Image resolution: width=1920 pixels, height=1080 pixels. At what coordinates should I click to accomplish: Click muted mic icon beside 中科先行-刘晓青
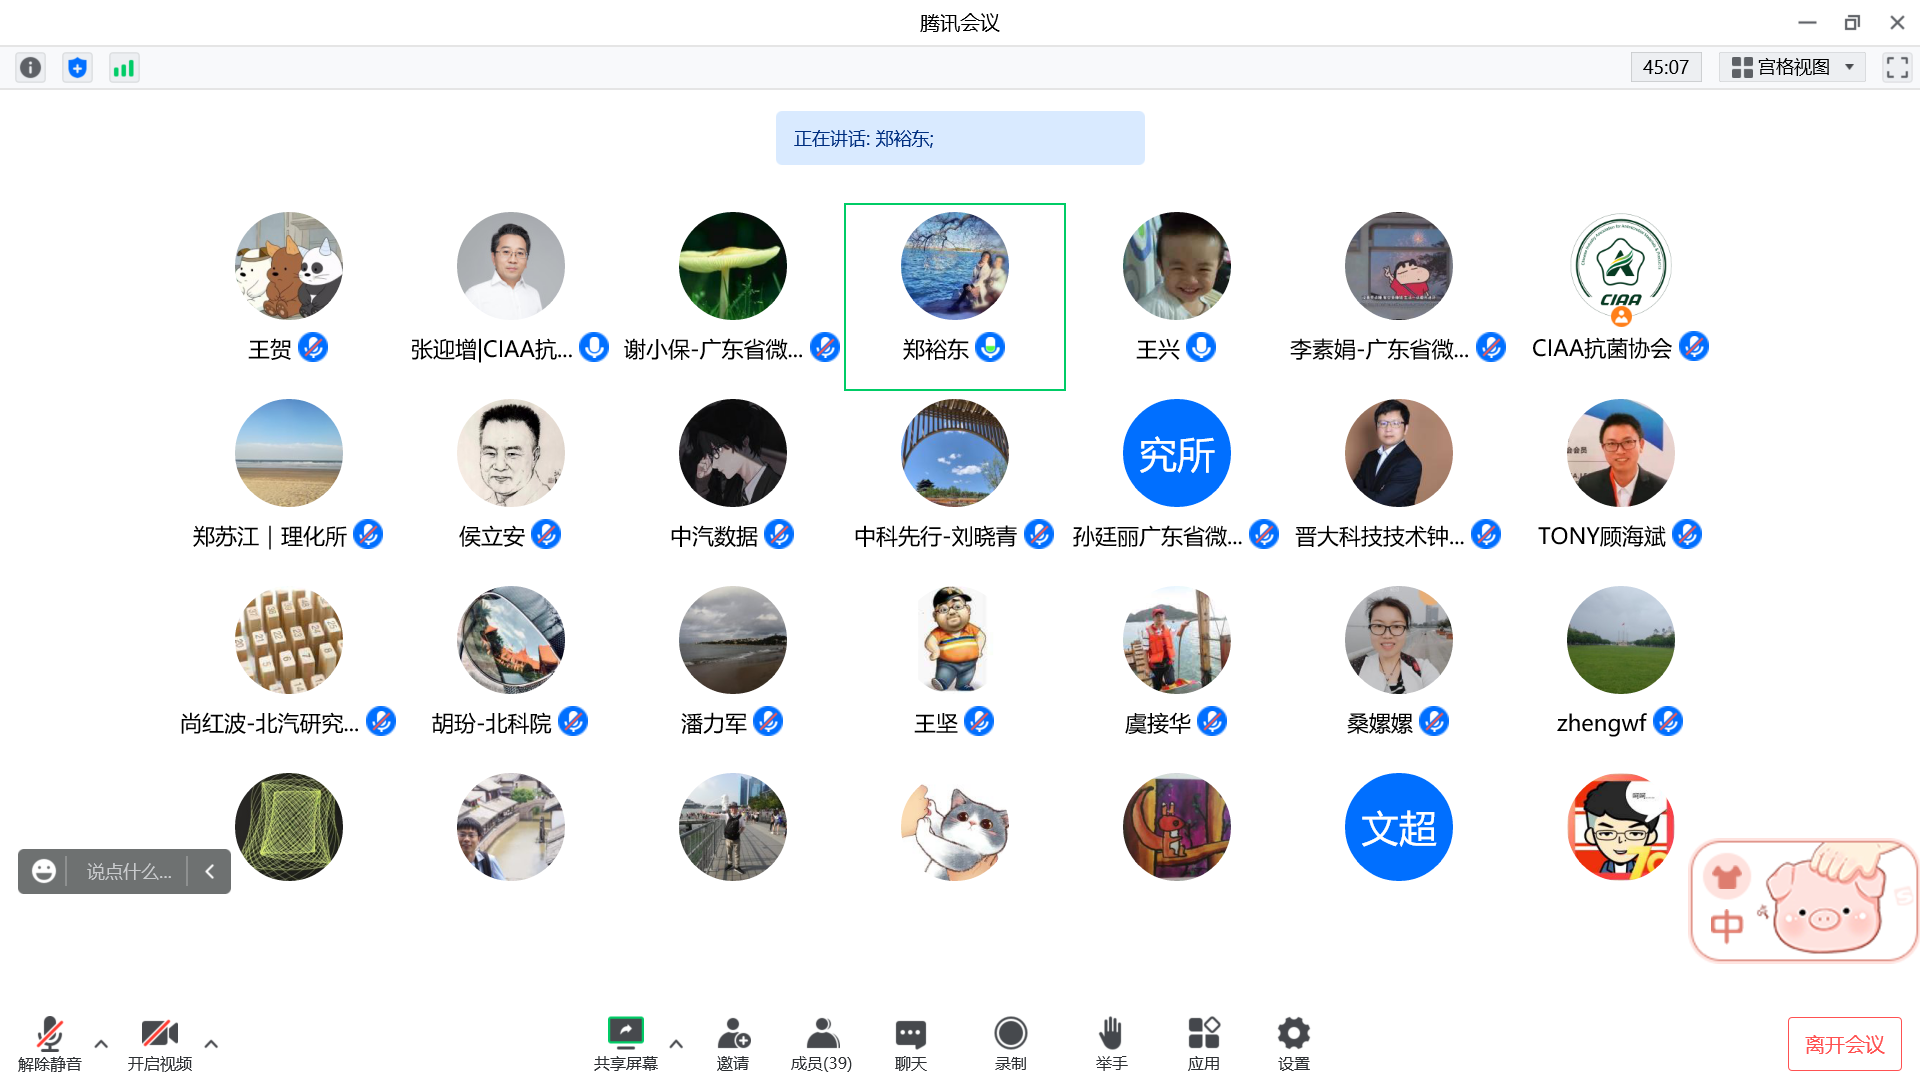(x=1039, y=534)
